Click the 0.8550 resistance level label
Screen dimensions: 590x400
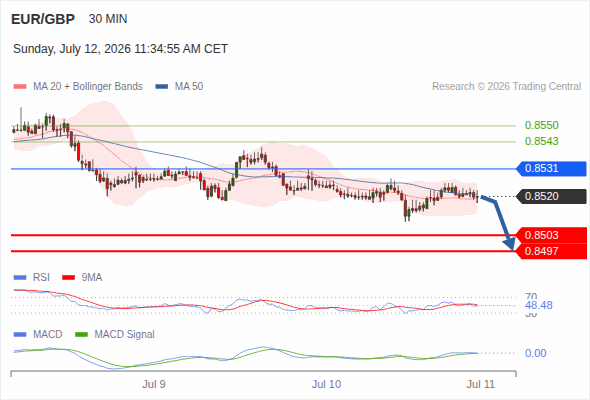[x=541, y=125]
